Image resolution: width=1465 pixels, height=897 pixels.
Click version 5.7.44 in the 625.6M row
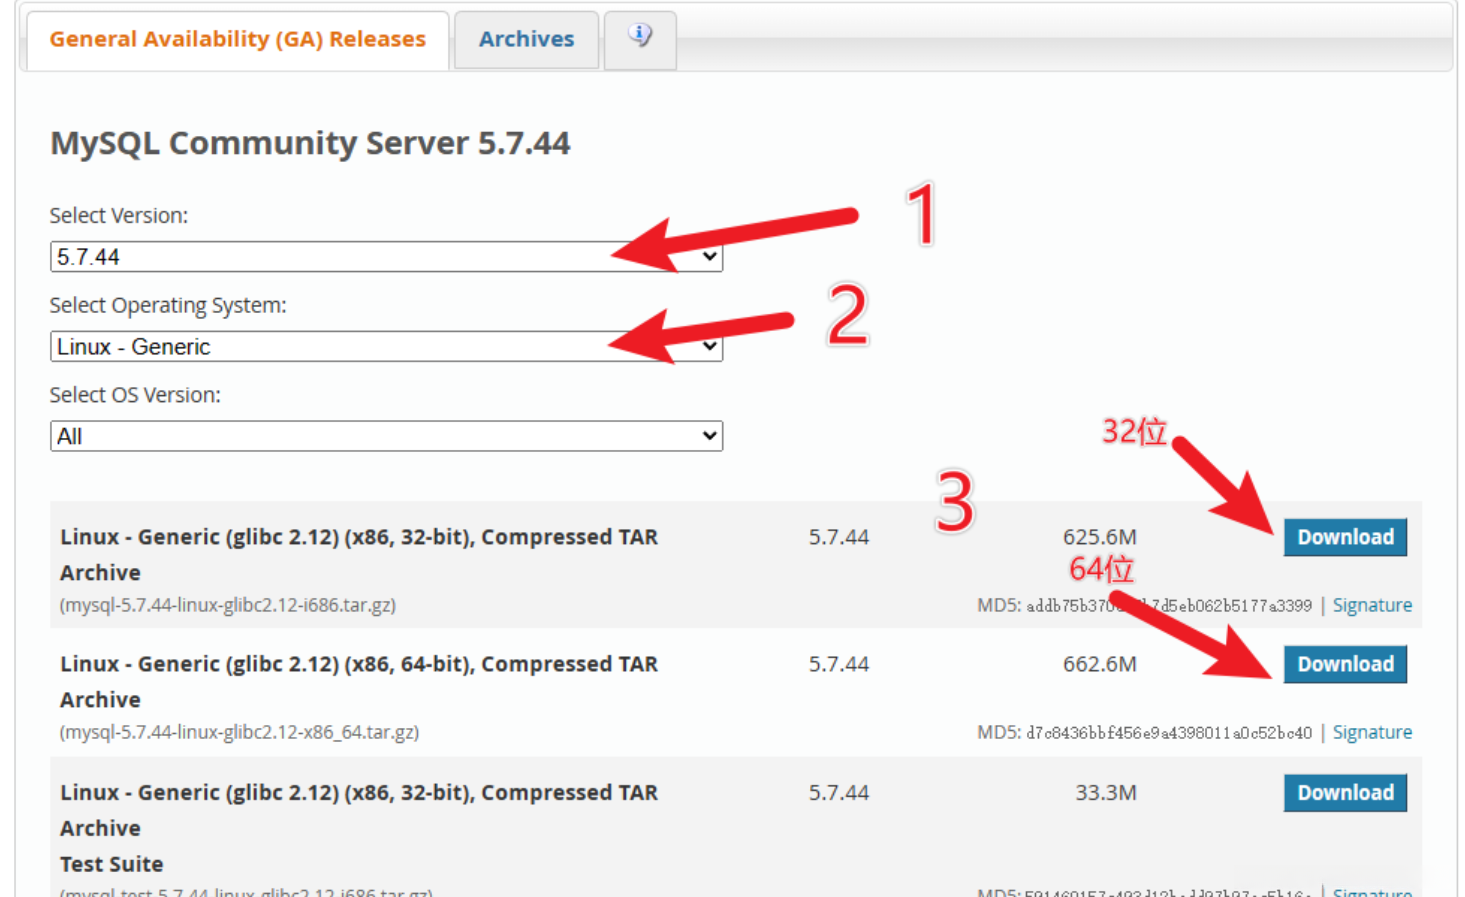839,537
